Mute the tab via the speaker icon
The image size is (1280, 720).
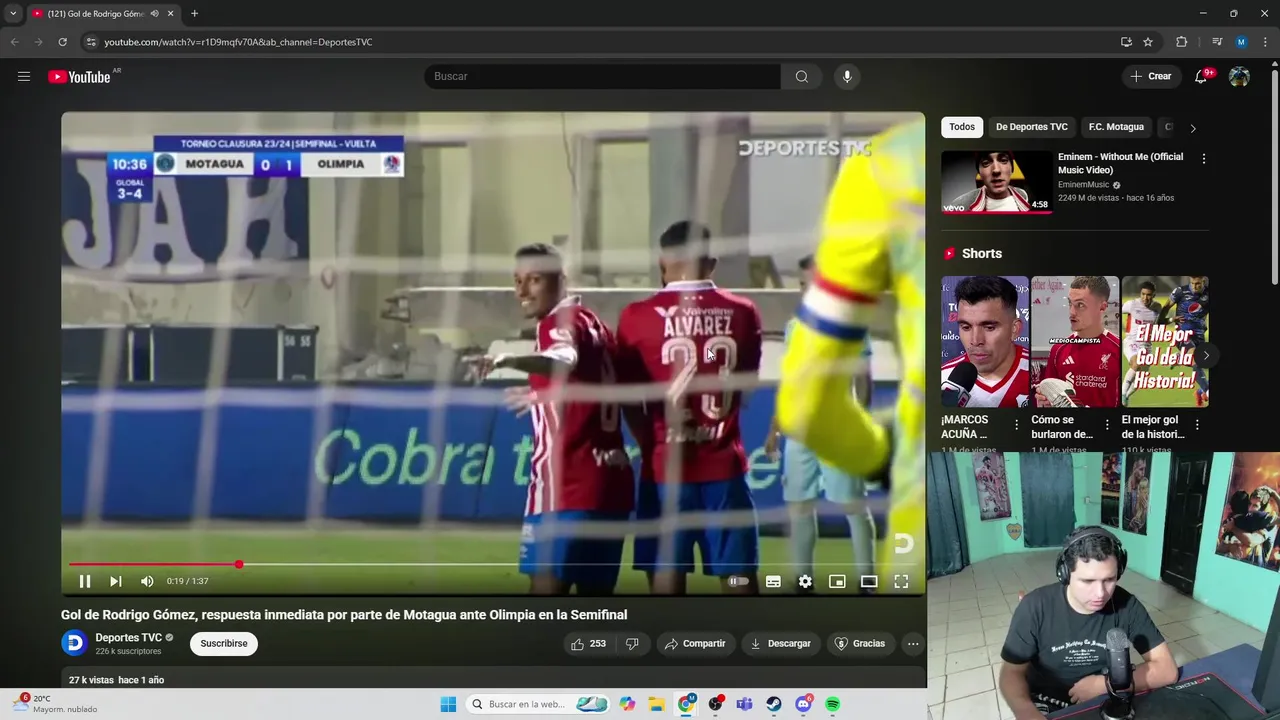point(154,14)
